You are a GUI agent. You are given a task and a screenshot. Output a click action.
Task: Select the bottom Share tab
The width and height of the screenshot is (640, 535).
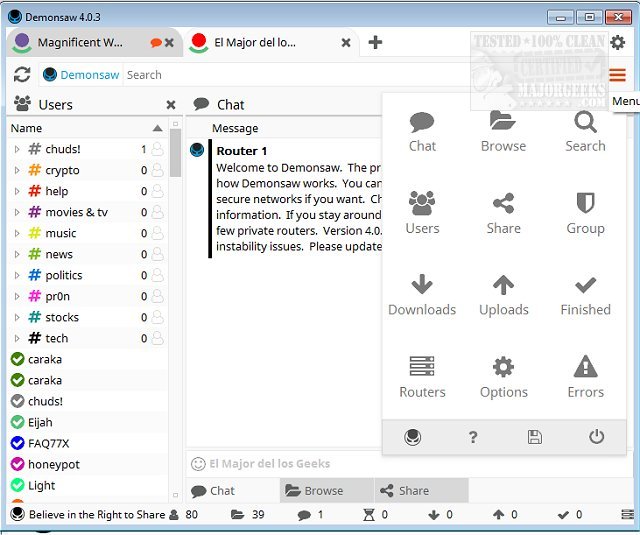(x=421, y=491)
